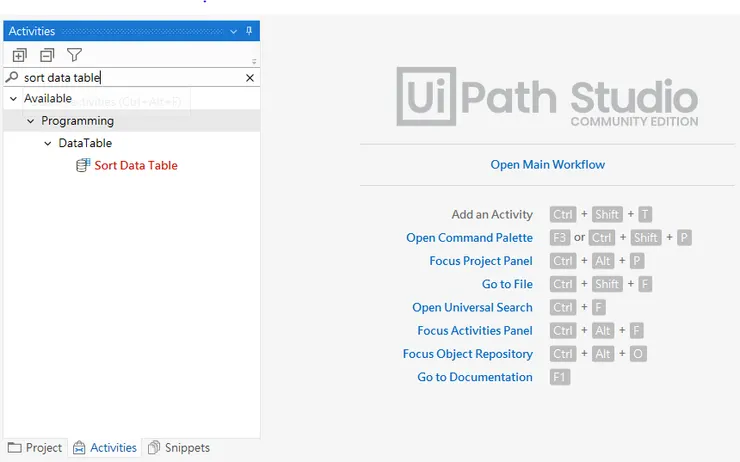740x462 pixels.
Task: Click the Go to Documentation link
Action: (x=475, y=377)
